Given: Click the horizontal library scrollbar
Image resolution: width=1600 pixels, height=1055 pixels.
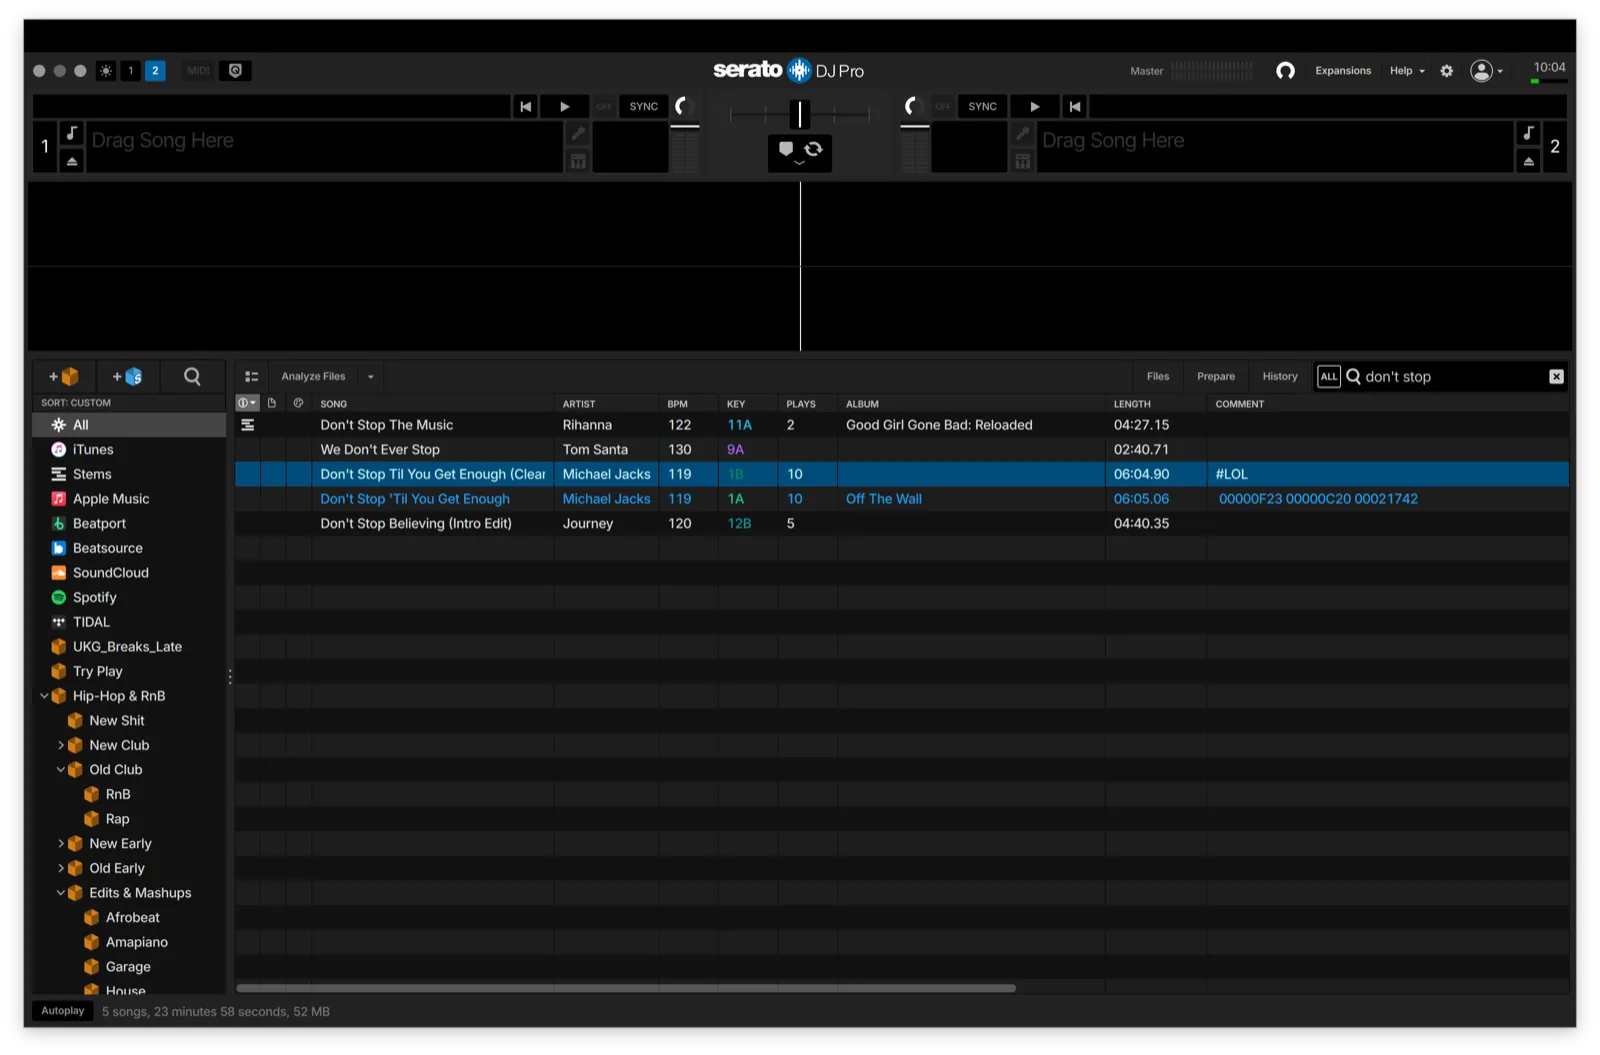Looking at the screenshot, I should [626, 988].
